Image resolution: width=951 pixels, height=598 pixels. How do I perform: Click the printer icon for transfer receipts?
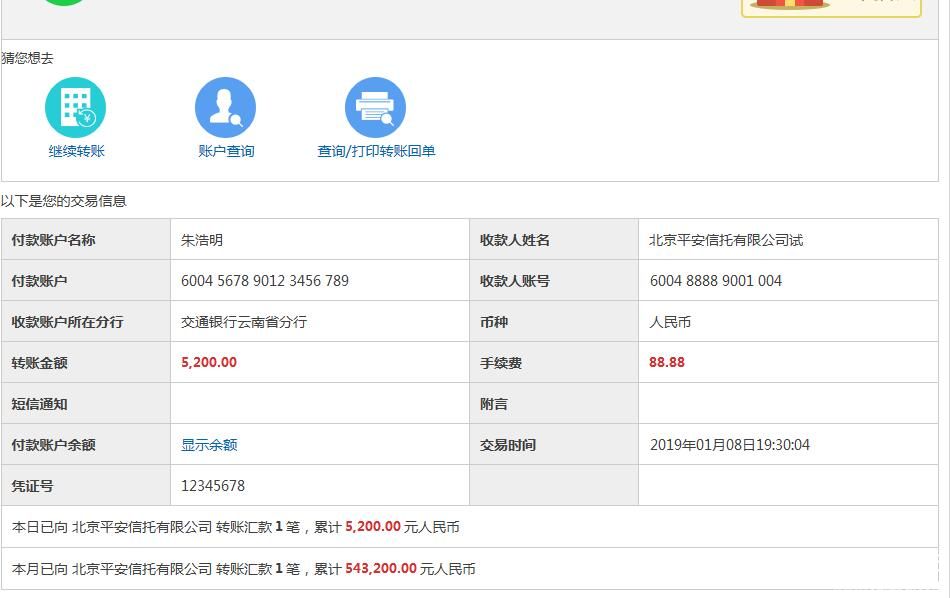tap(375, 108)
